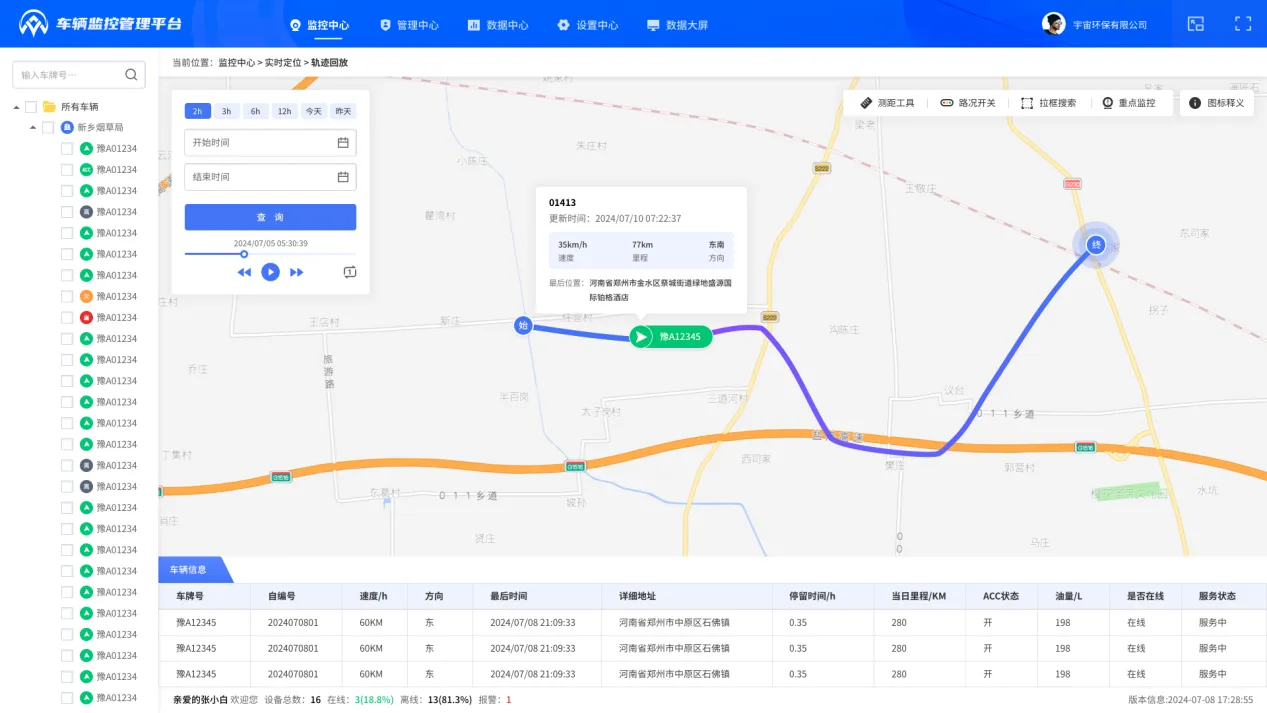Image resolution: width=1267 pixels, height=713 pixels.
Task: Click the ACC status vehicle icon in tree
Action: [86, 170]
